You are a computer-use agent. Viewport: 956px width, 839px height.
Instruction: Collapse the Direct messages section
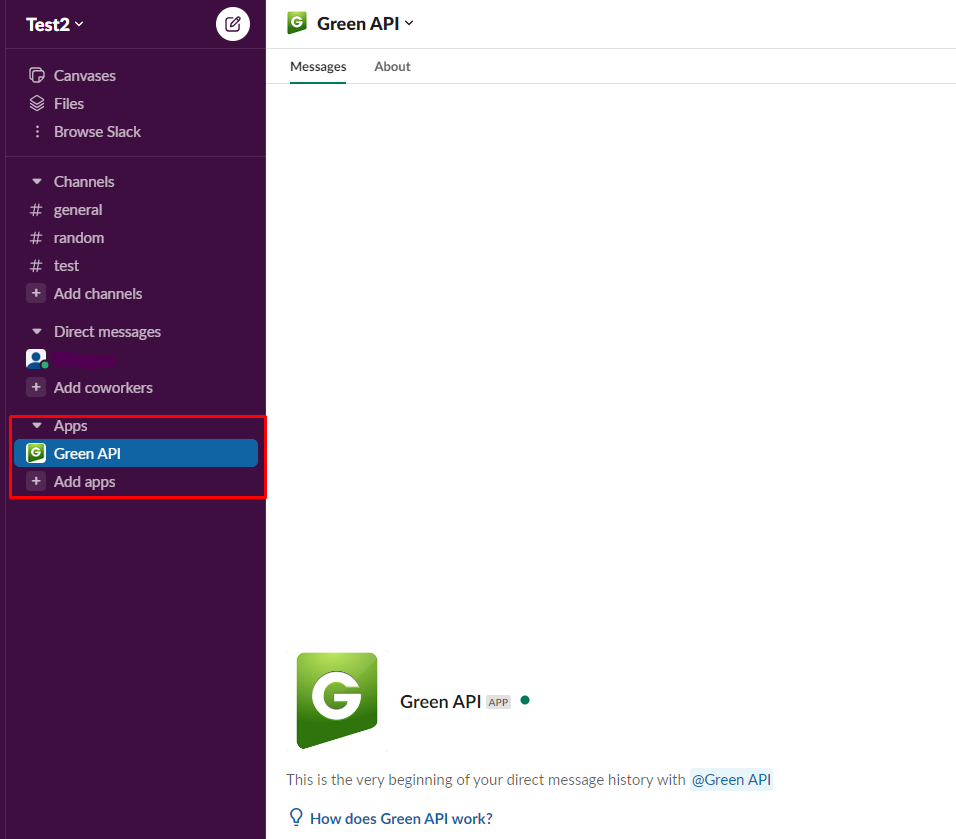(x=37, y=332)
